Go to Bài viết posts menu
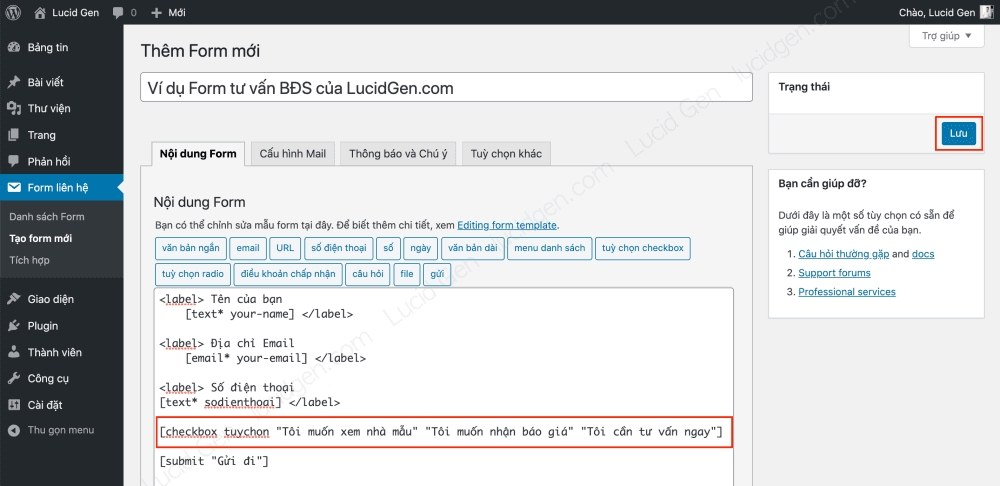 pos(45,82)
